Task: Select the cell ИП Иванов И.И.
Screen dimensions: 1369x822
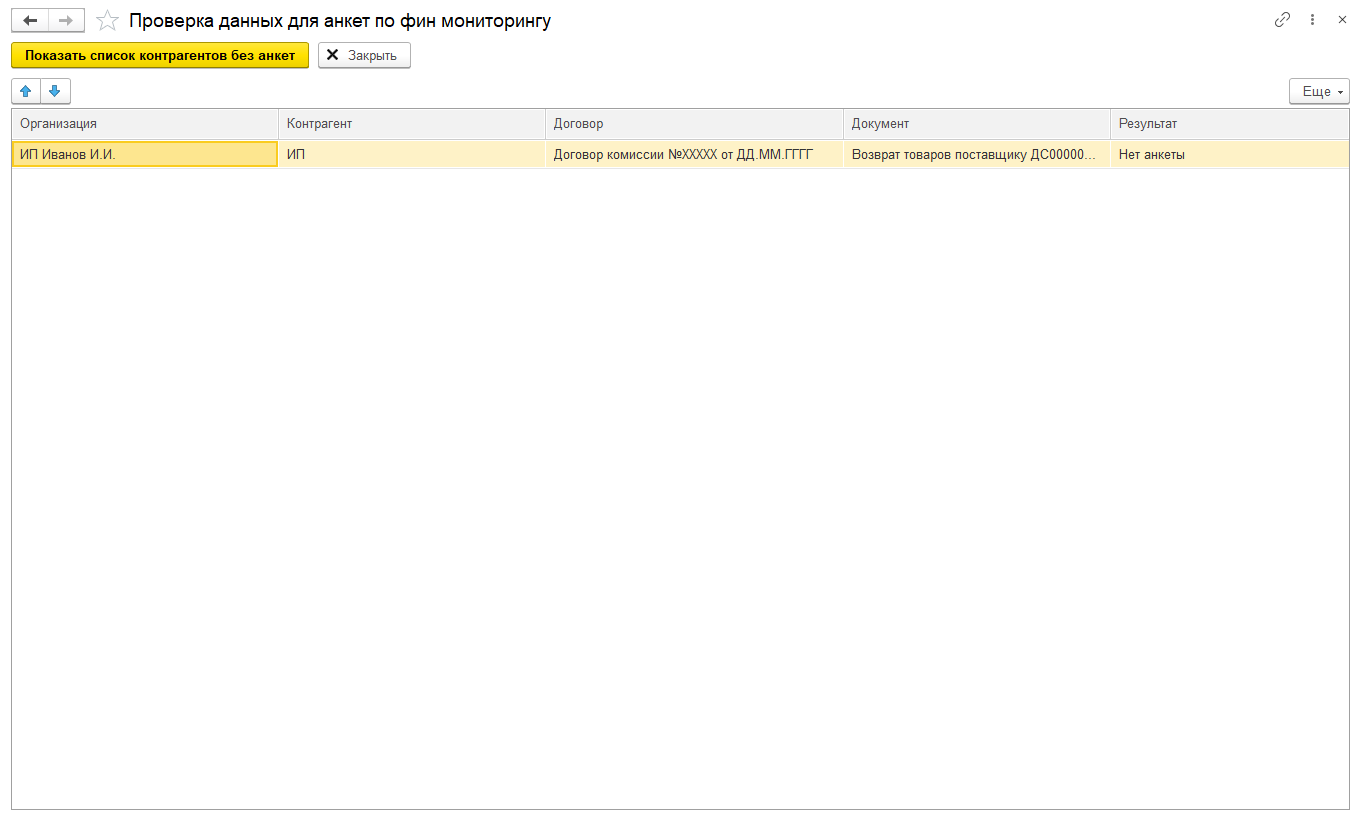Action: (x=145, y=154)
